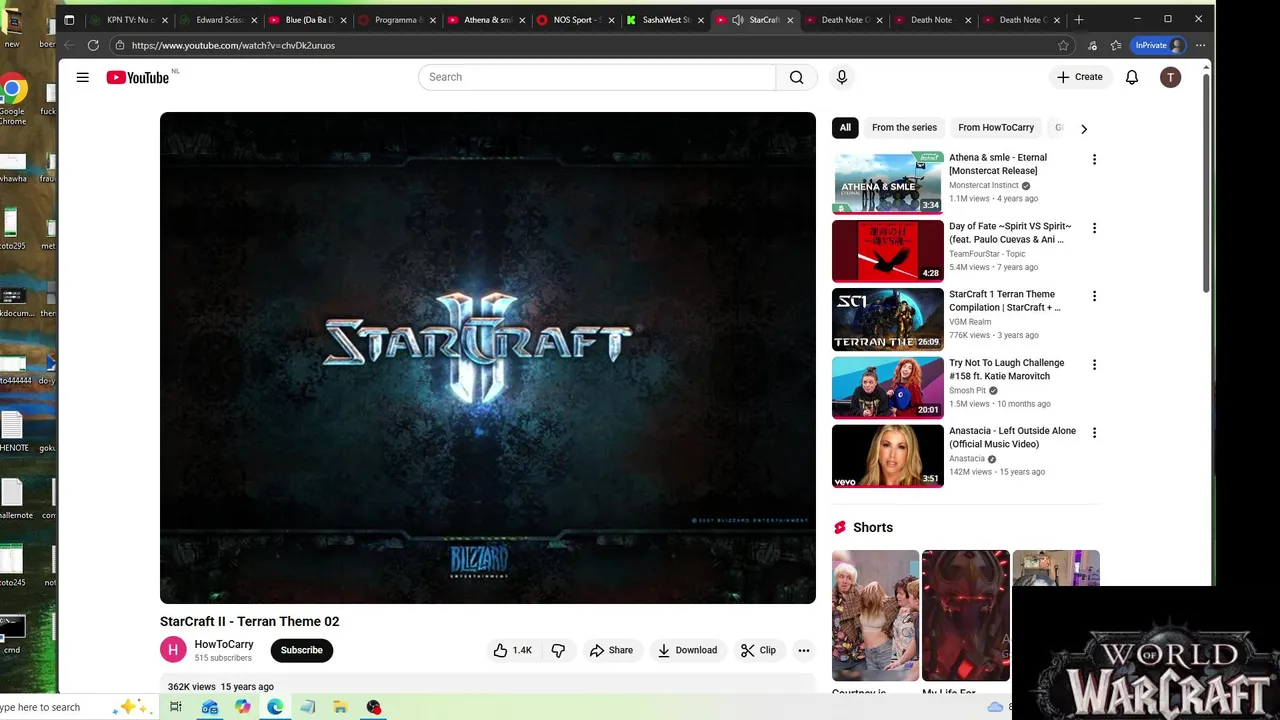The image size is (1280, 720).
Task: Open Anastacia Left Outside Alone thumbnail
Action: click(x=888, y=456)
